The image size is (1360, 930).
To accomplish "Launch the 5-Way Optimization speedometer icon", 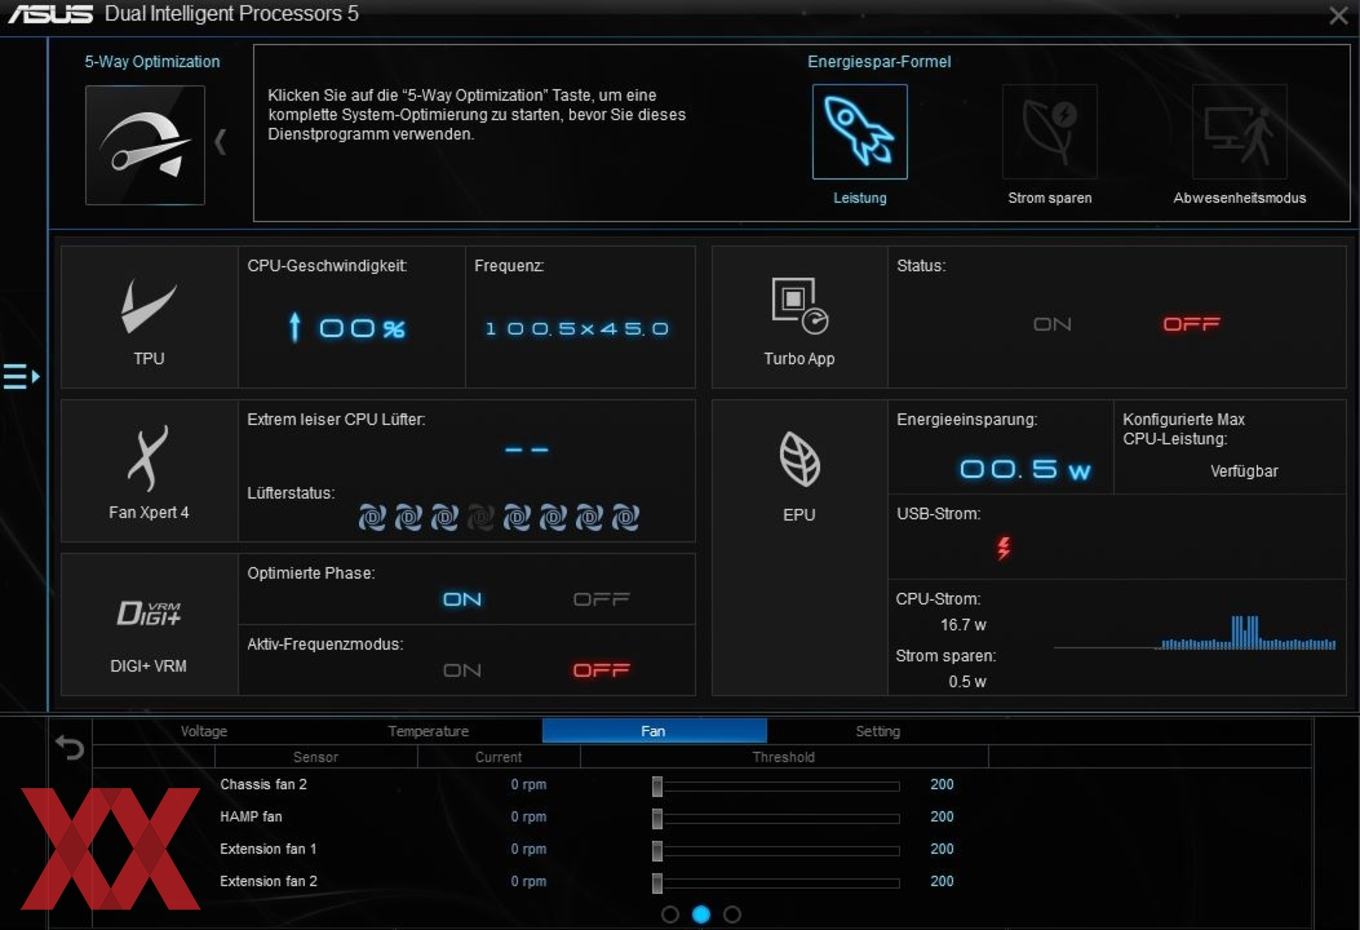I will pyautogui.click(x=145, y=145).
